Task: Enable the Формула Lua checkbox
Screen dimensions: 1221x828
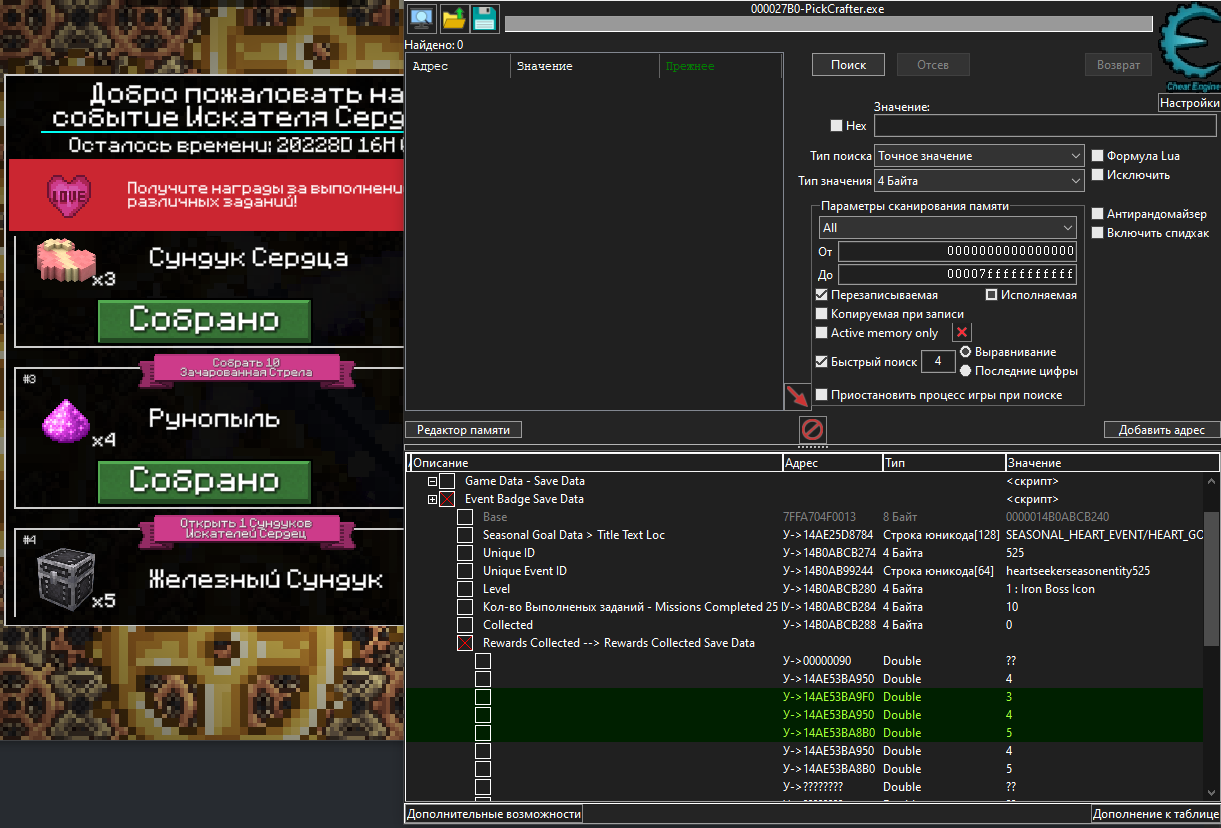Action: click(x=1097, y=156)
